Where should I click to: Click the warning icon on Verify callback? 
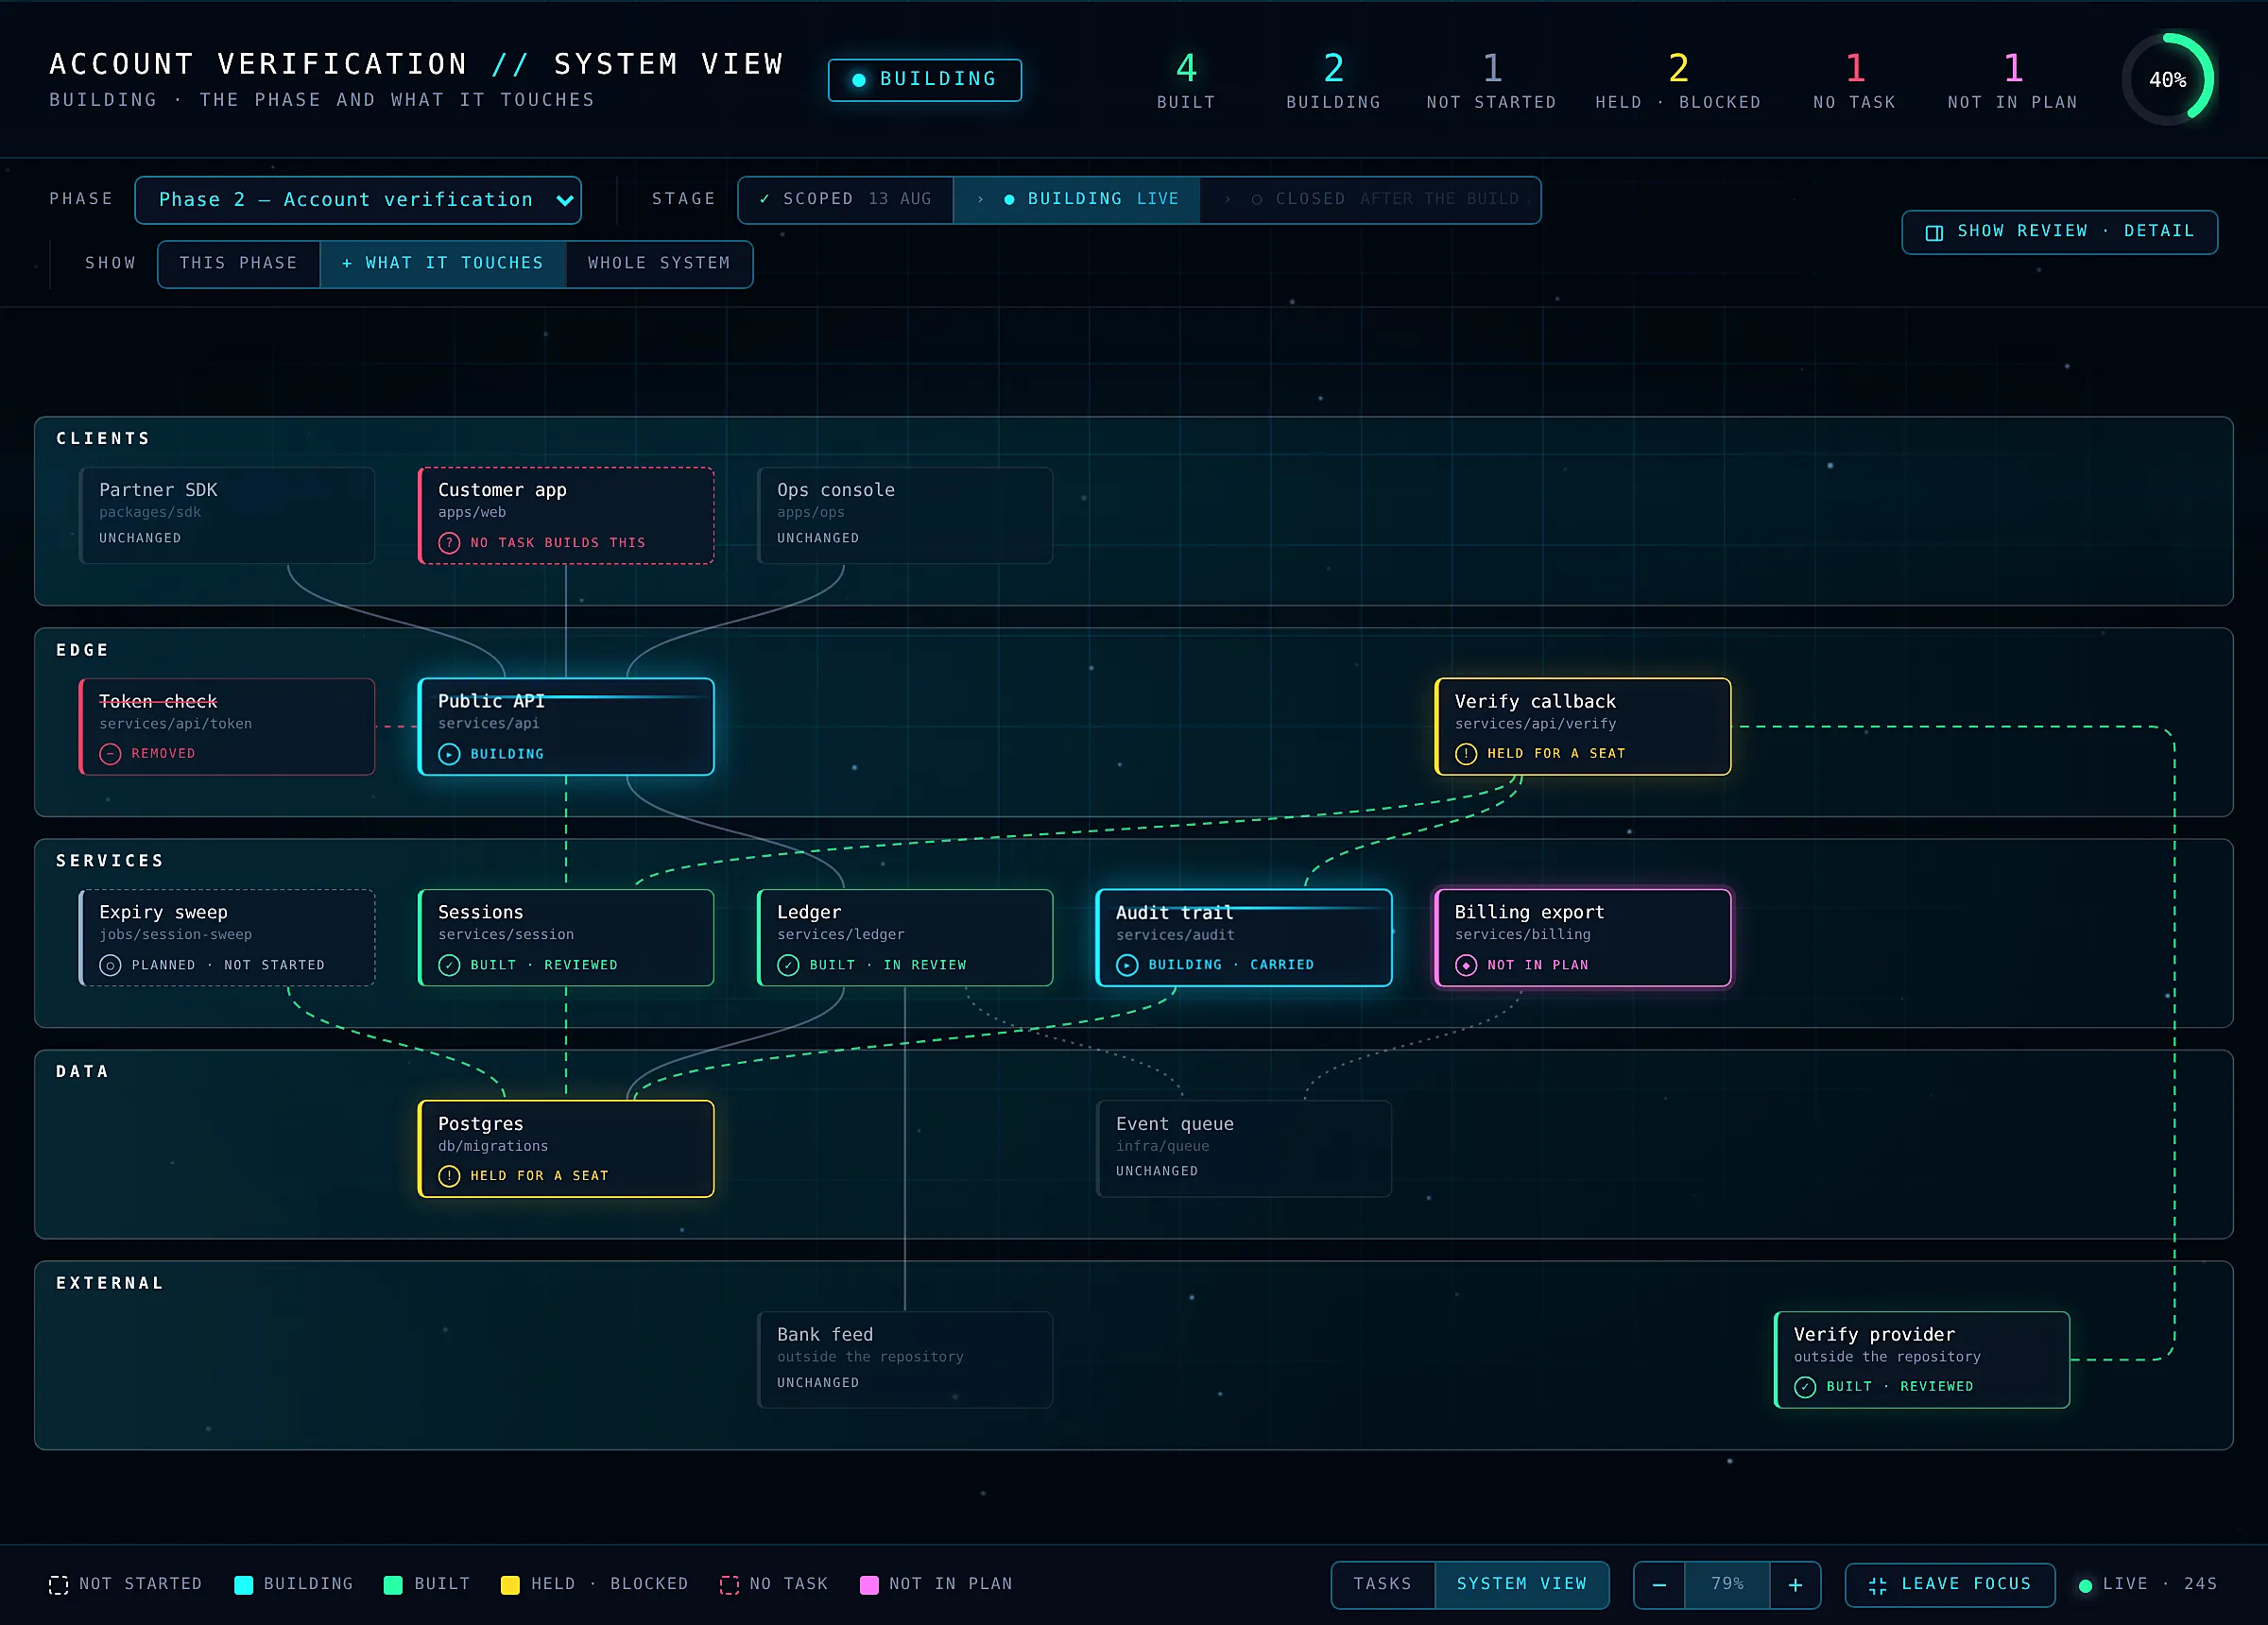pyautogui.click(x=1466, y=754)
